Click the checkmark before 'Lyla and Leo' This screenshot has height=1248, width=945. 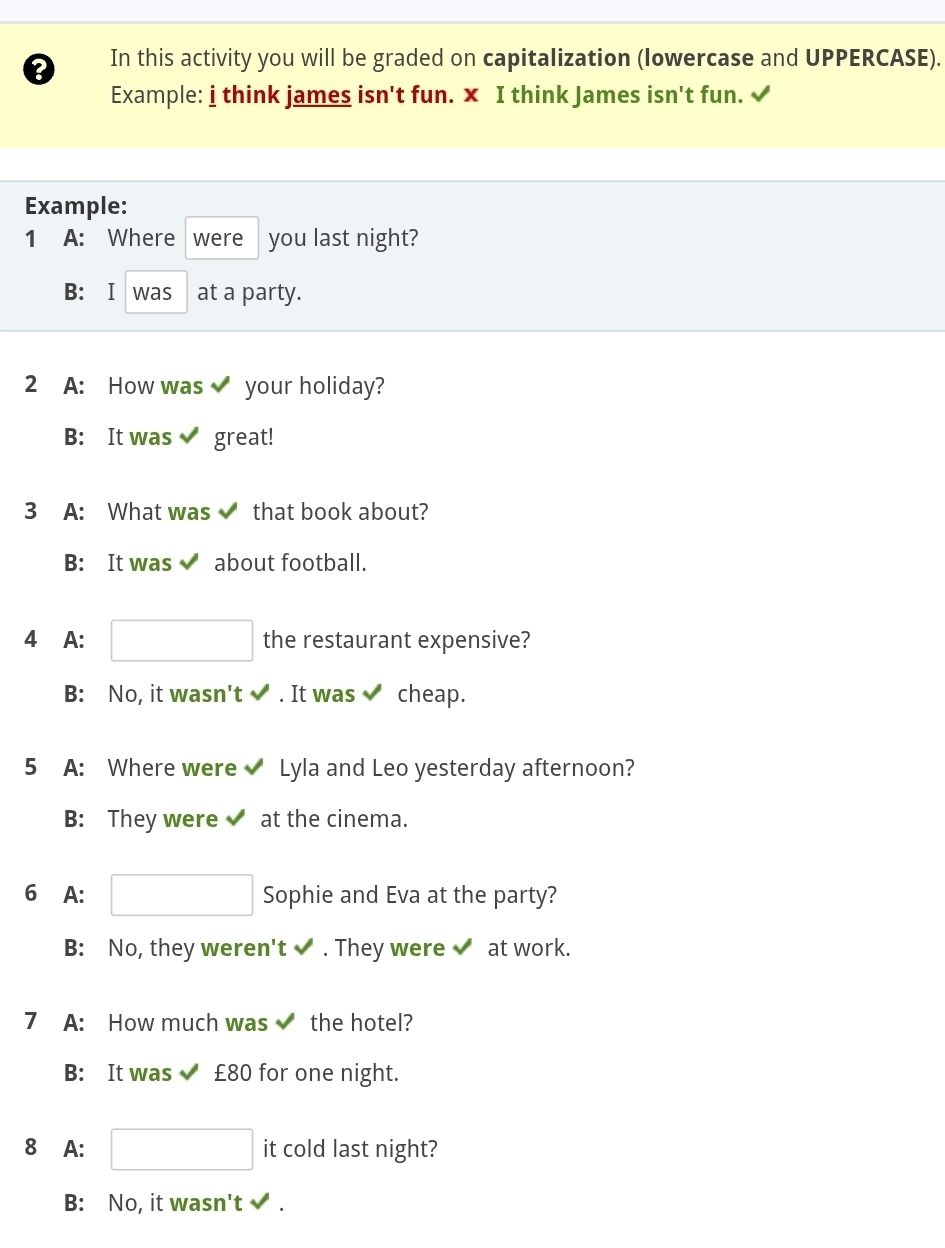coord(254,768)
